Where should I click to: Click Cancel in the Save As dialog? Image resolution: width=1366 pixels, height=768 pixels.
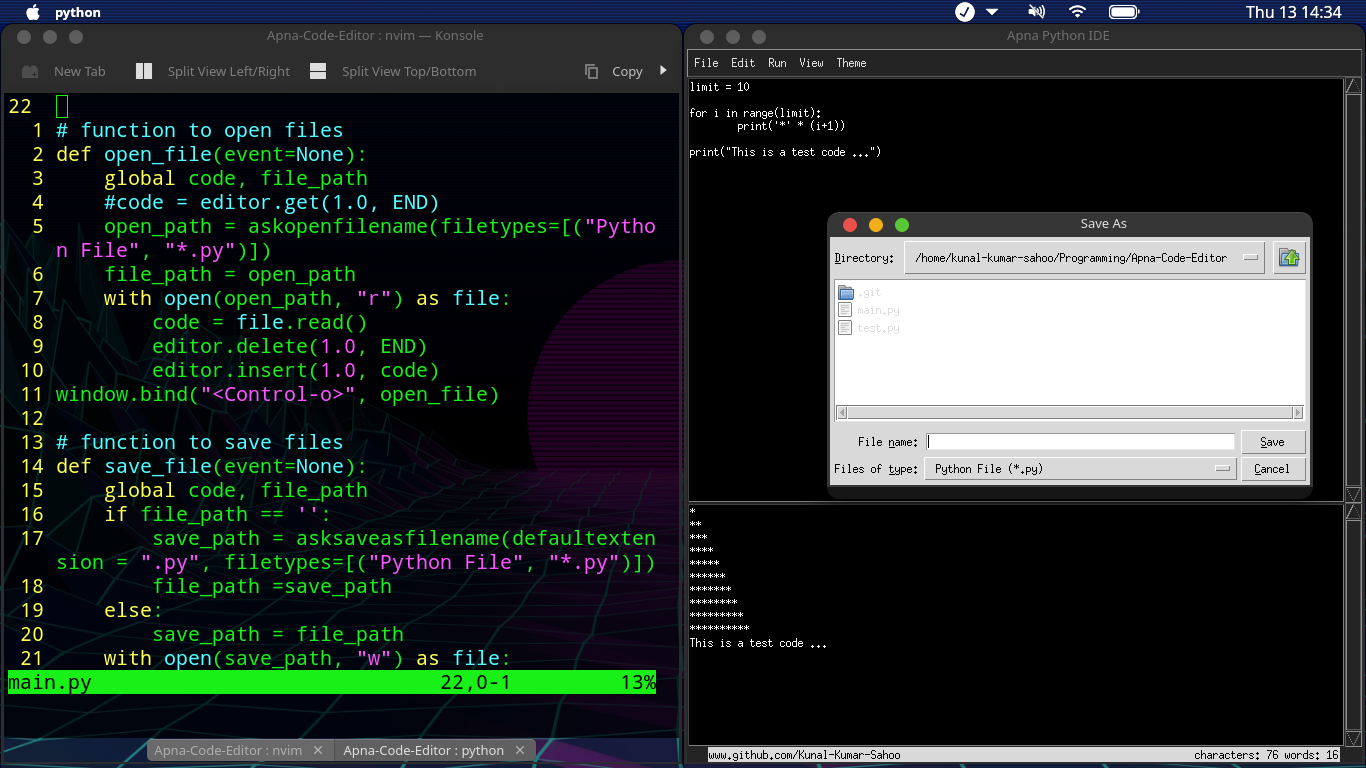[1273, 469]
